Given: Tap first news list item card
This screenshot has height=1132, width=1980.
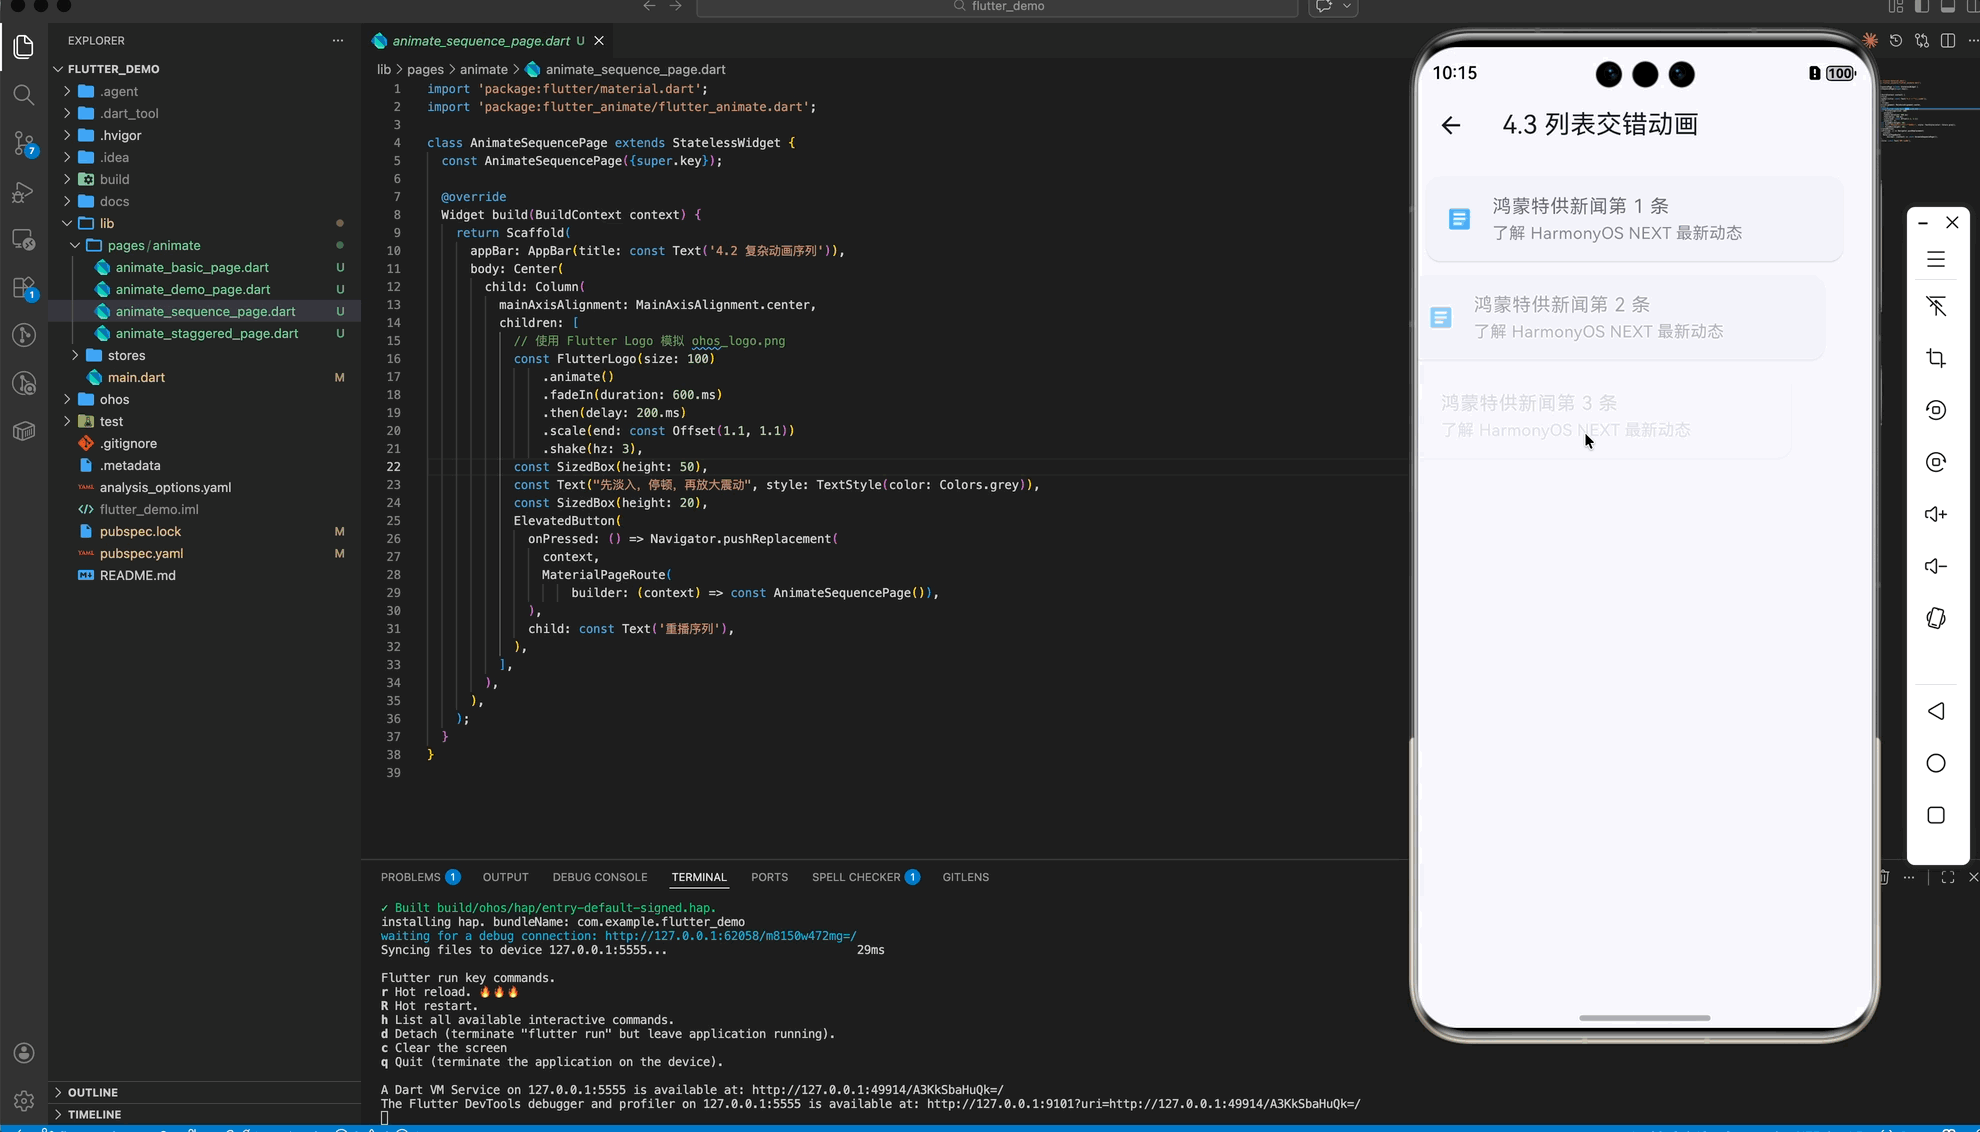Looking at the screenshot, I should click(x=1634, y=219).
